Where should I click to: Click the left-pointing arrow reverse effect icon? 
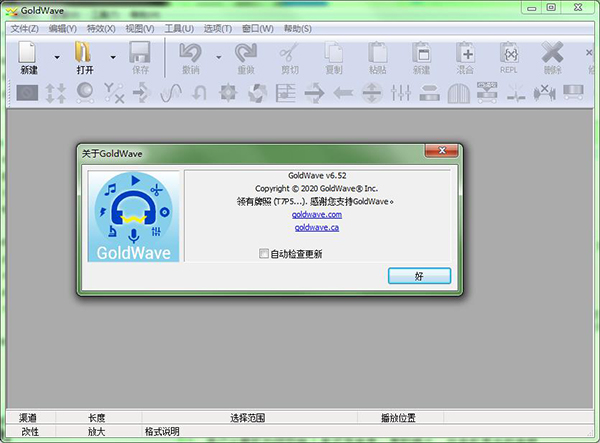click(x=343, y=93)
